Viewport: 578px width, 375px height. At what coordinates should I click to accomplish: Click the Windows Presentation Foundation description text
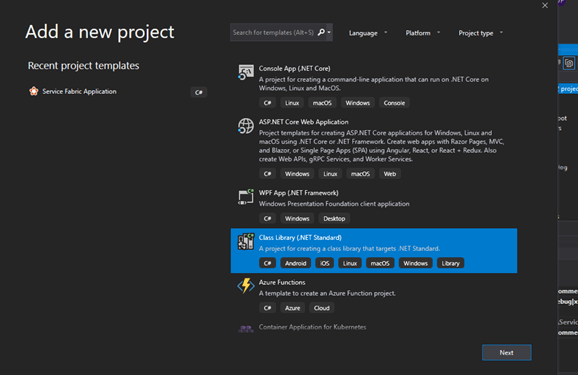(x=334, y=204)
